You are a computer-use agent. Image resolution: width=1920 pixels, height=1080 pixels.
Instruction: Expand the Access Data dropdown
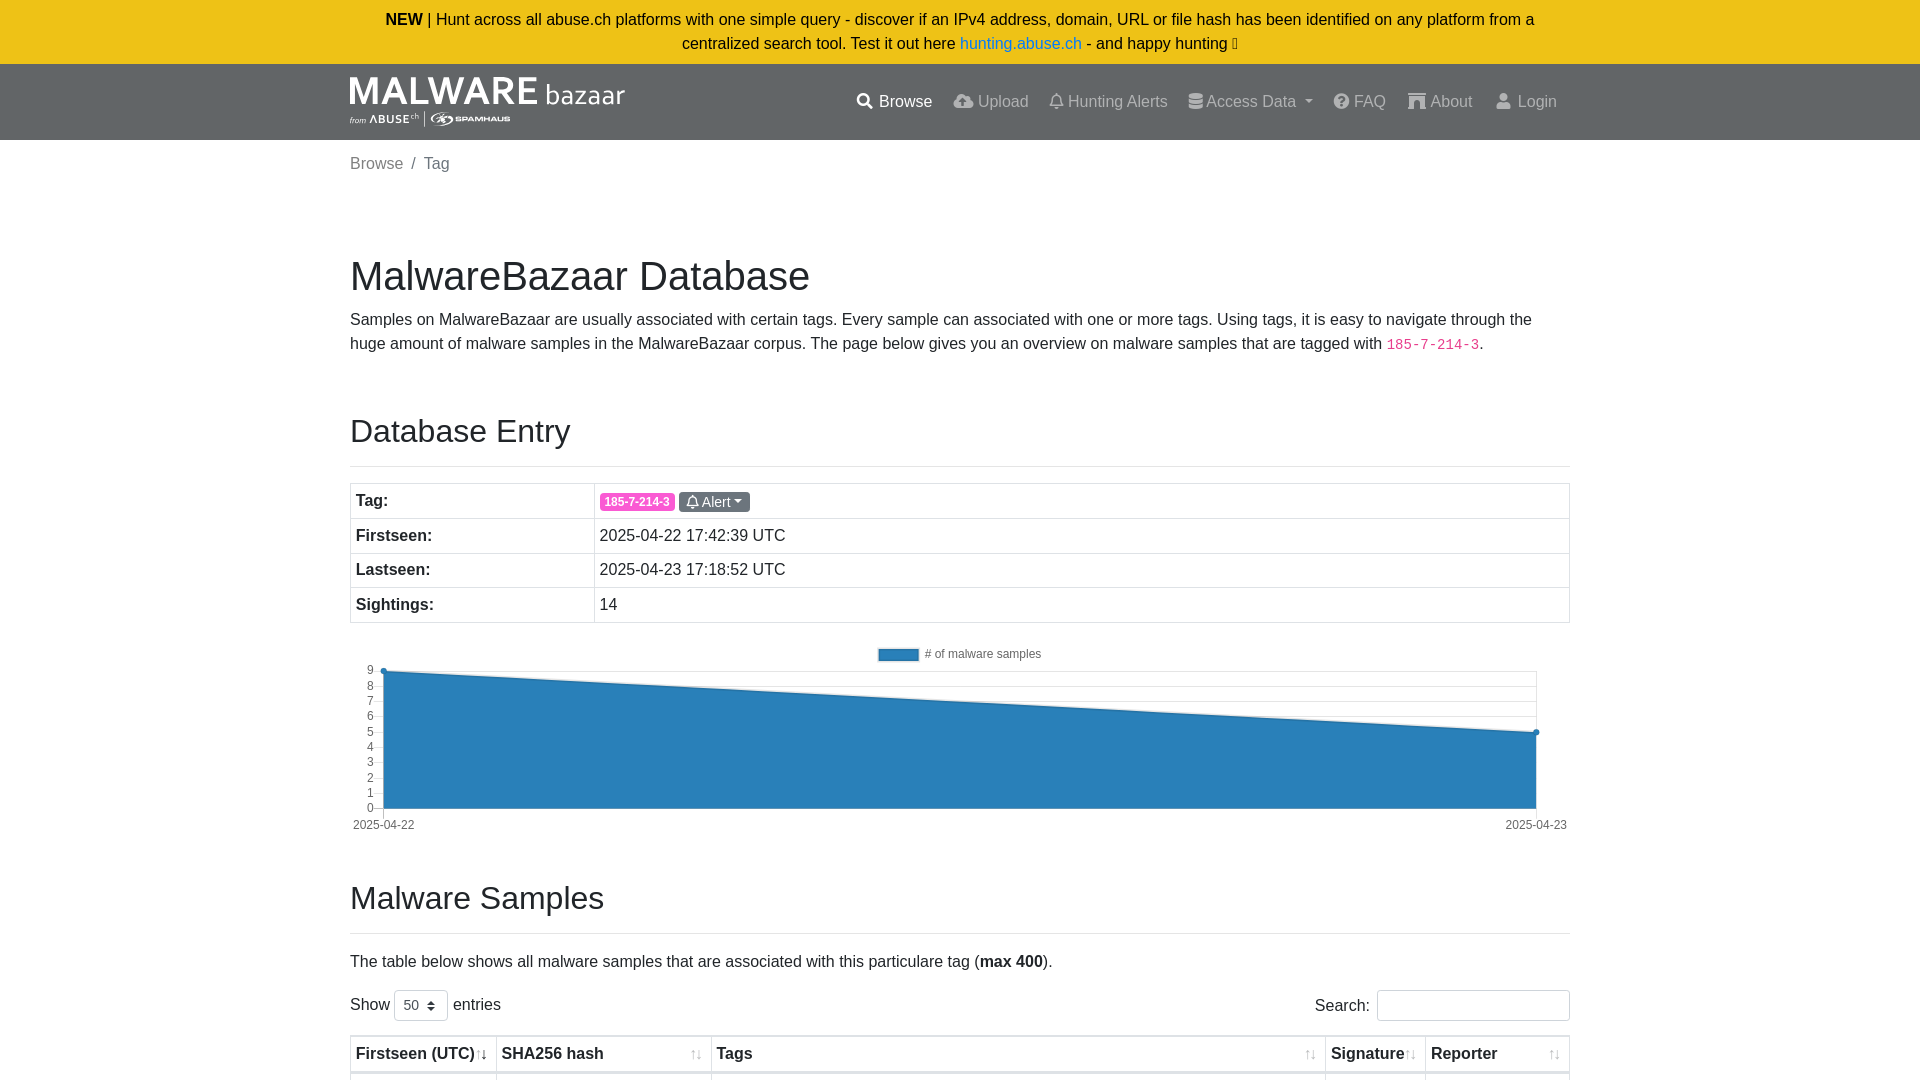(x=1250, y=102)
